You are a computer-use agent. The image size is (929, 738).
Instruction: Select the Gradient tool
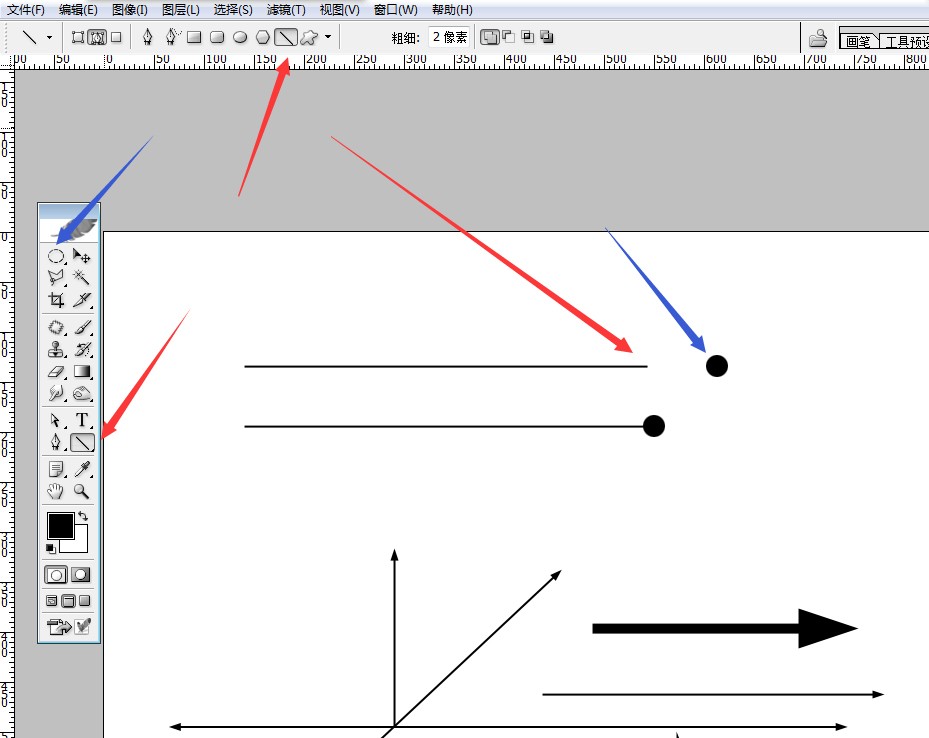[82, 372]
